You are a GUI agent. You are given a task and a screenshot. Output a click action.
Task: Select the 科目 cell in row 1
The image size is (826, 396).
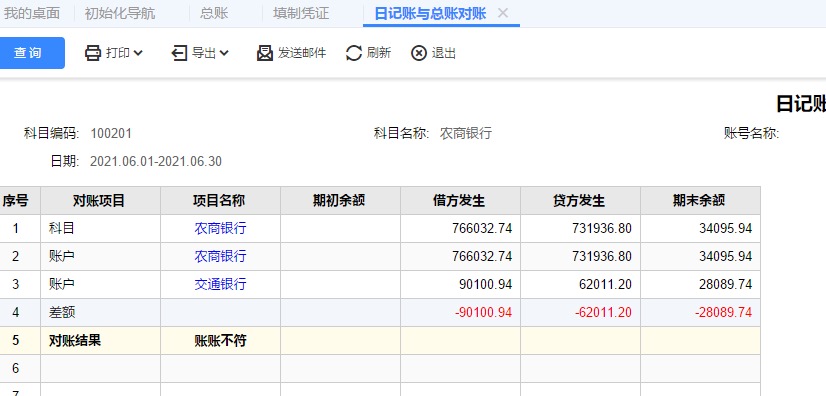tap(101, 229)
